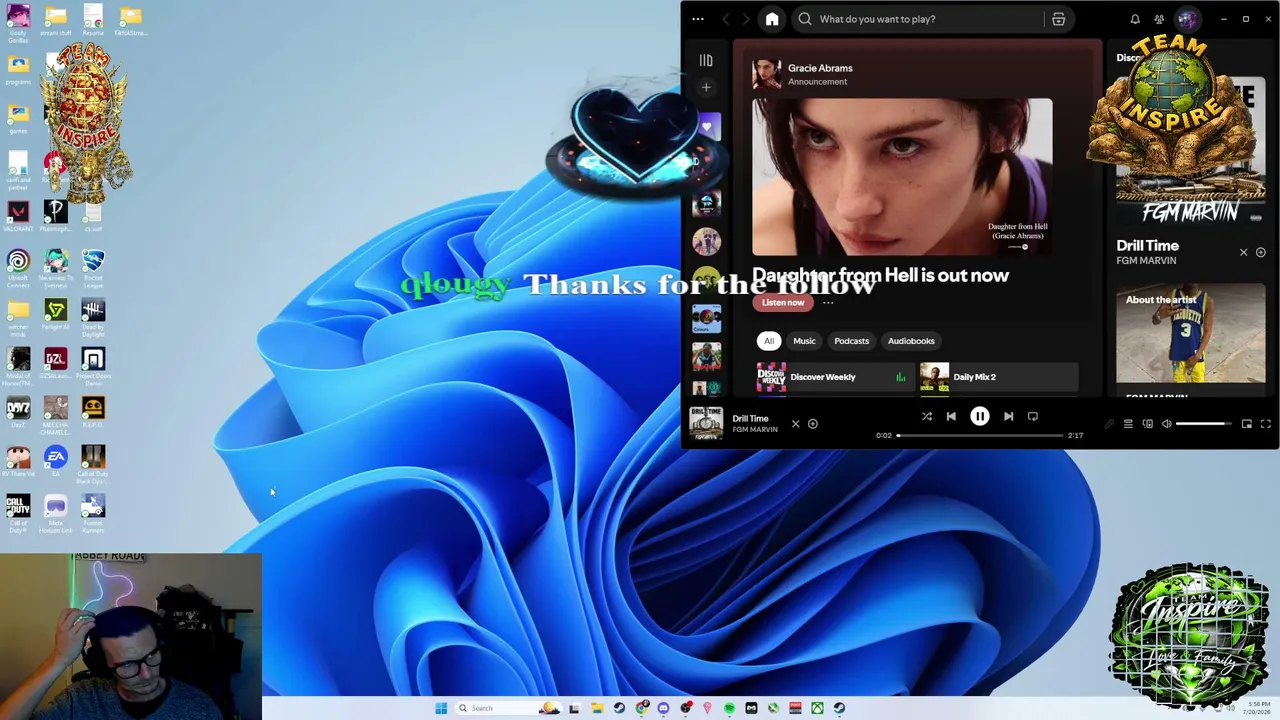Open the Colours playlist in sidebar
Viewport: 1280px width, 720px height.
coord(707,319)
